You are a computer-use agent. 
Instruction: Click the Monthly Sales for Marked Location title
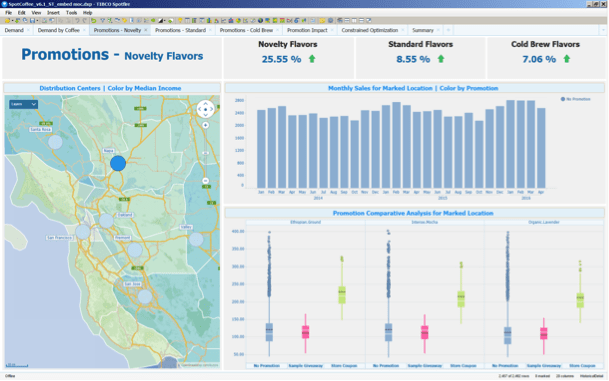point(413,88)
